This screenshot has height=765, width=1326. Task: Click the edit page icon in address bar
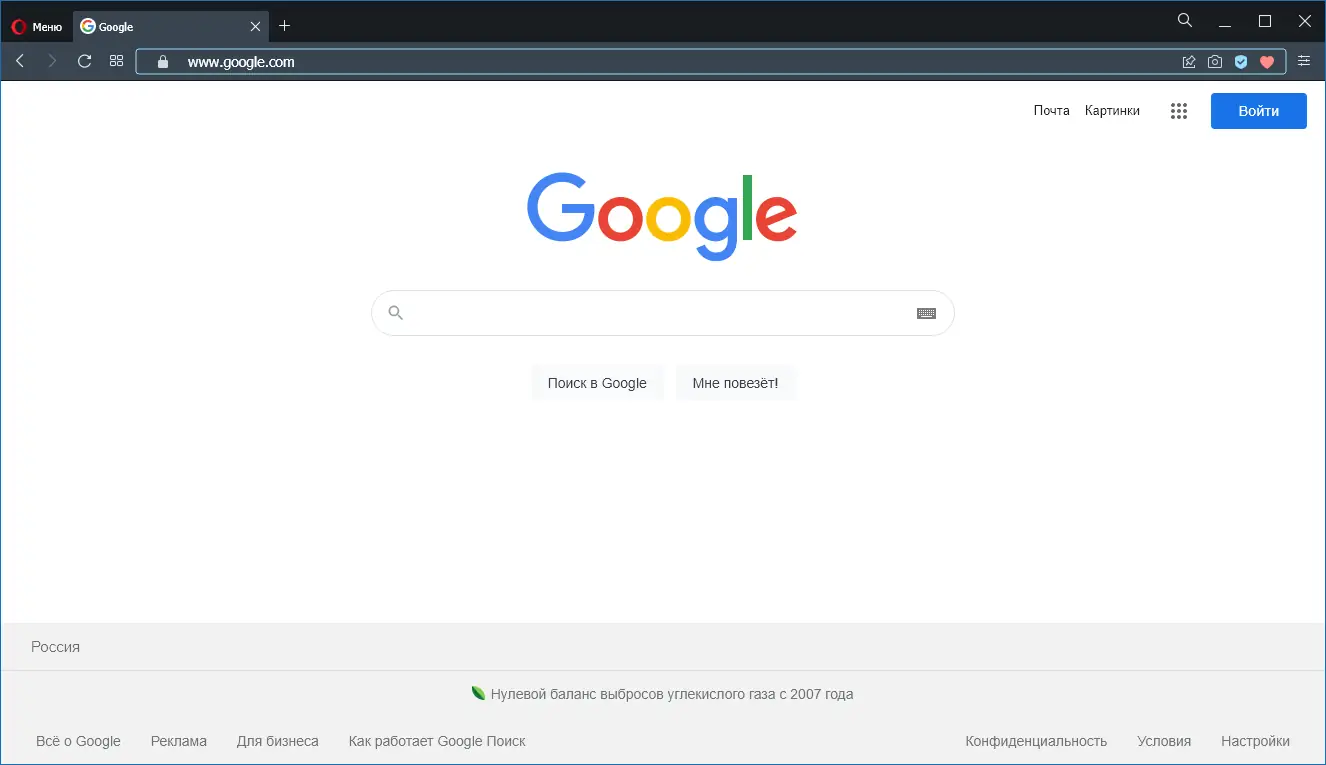click(1189, 62)
